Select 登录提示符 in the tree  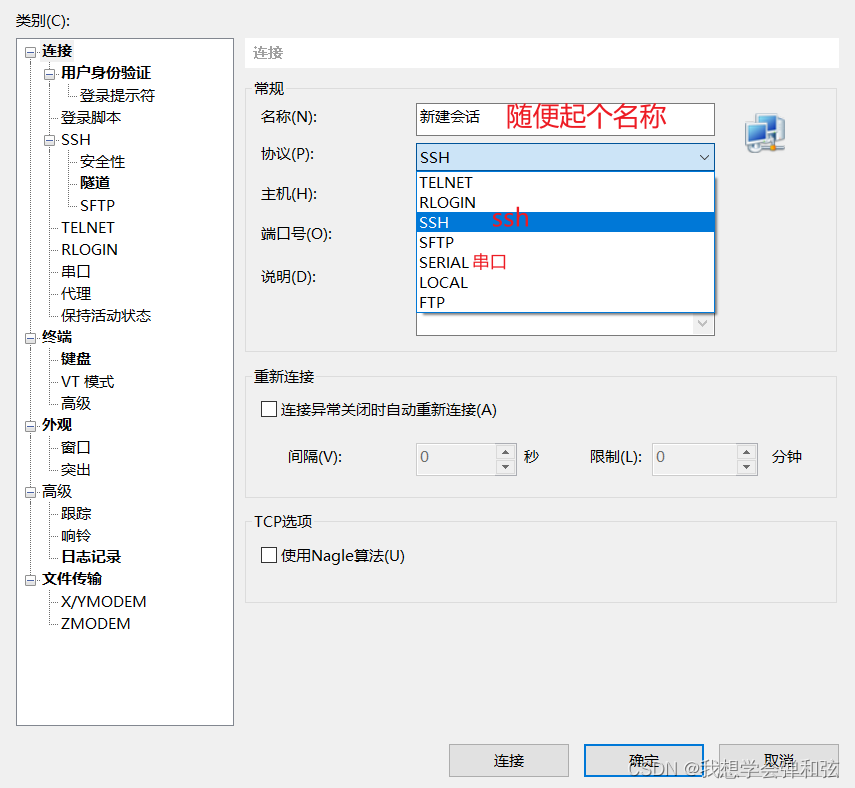pos(117,95)
